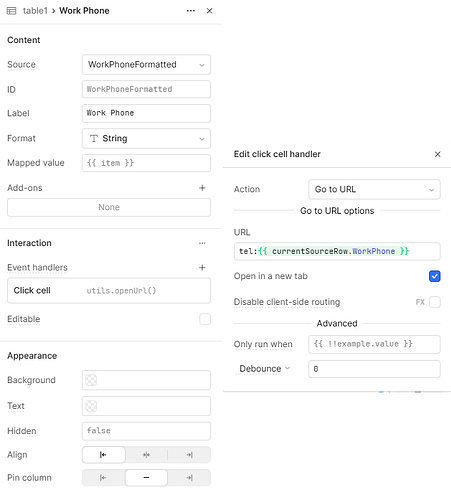Click the table1 breadcrumb link
The width and height of the screenshot is (451, 500).
pos(35,11)
